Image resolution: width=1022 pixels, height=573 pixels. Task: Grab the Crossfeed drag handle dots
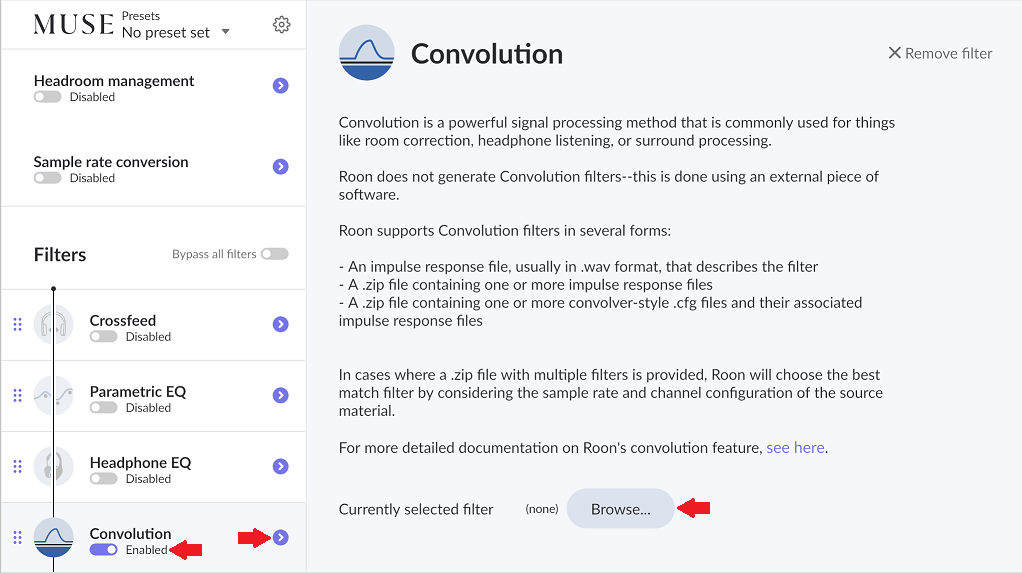tap(17, 325)
